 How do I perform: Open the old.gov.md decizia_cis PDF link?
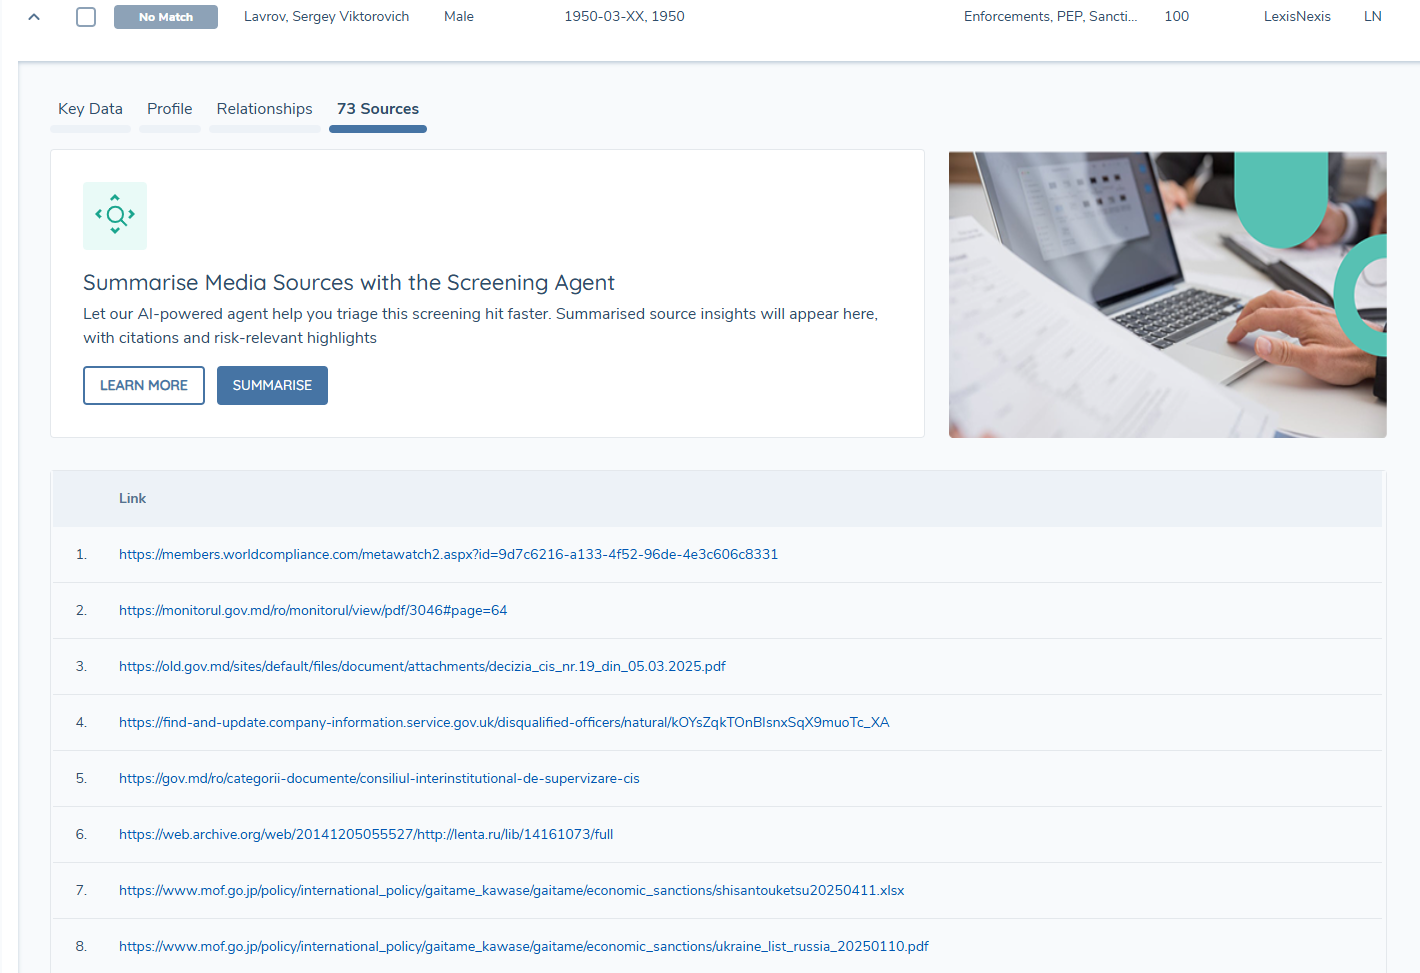point(422,666)
